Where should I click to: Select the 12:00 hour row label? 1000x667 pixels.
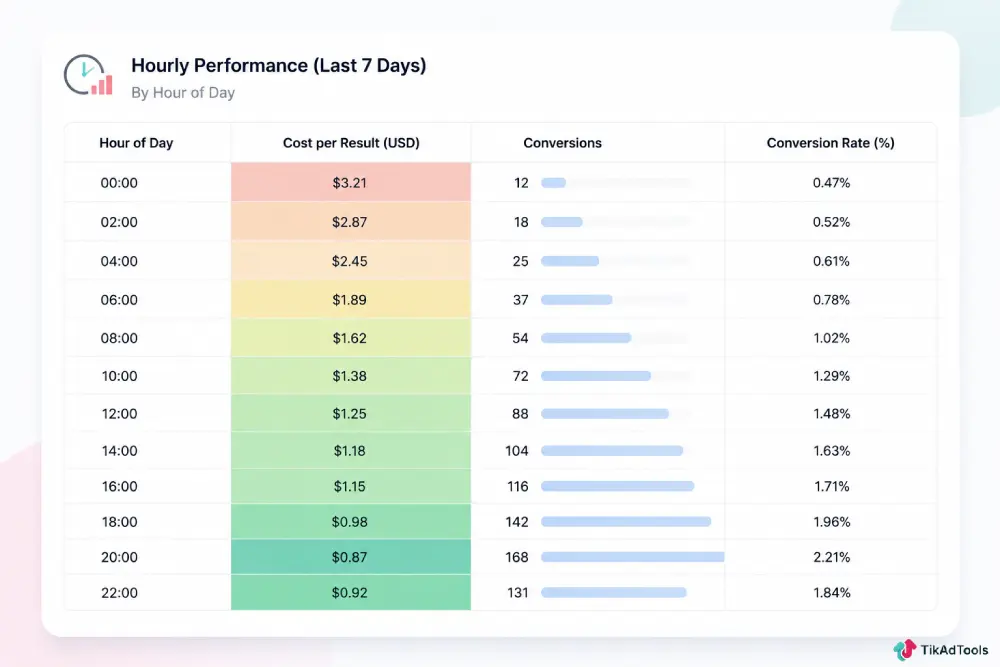point(119,414)
